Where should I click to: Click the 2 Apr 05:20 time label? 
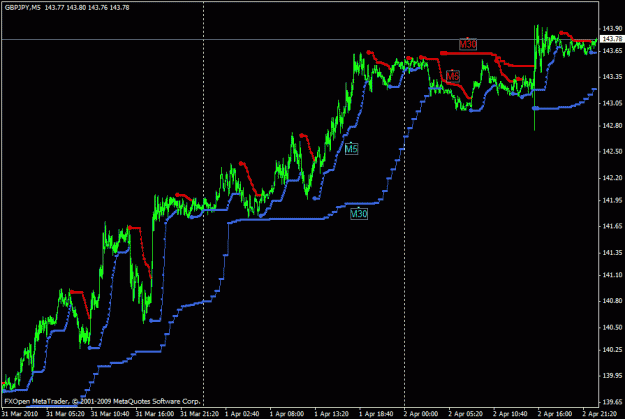[466, 414]
